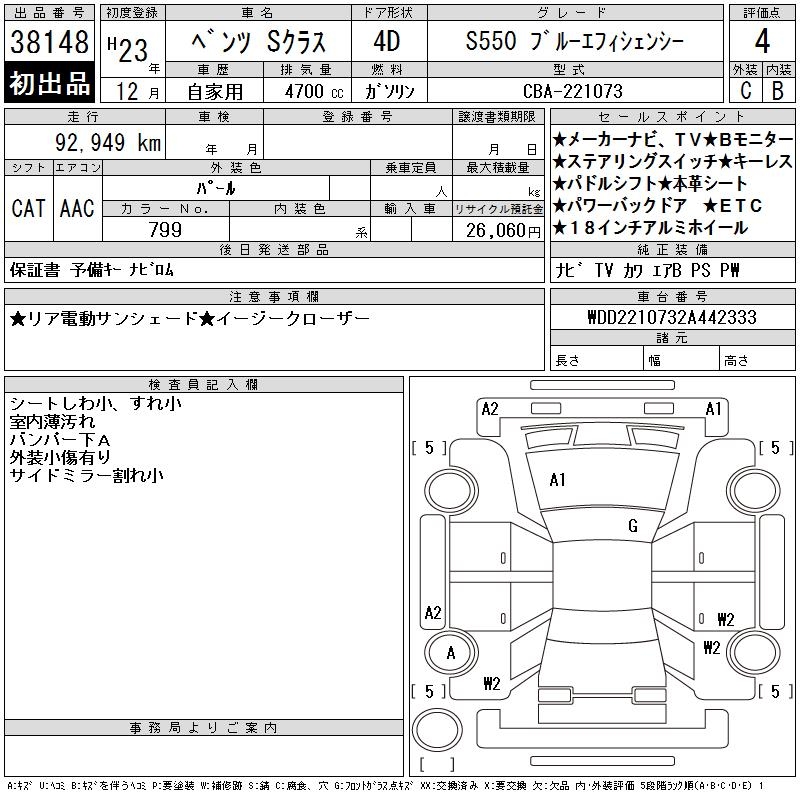
Task: Click the CAT shift type value
Action: (x=29, y=208)
